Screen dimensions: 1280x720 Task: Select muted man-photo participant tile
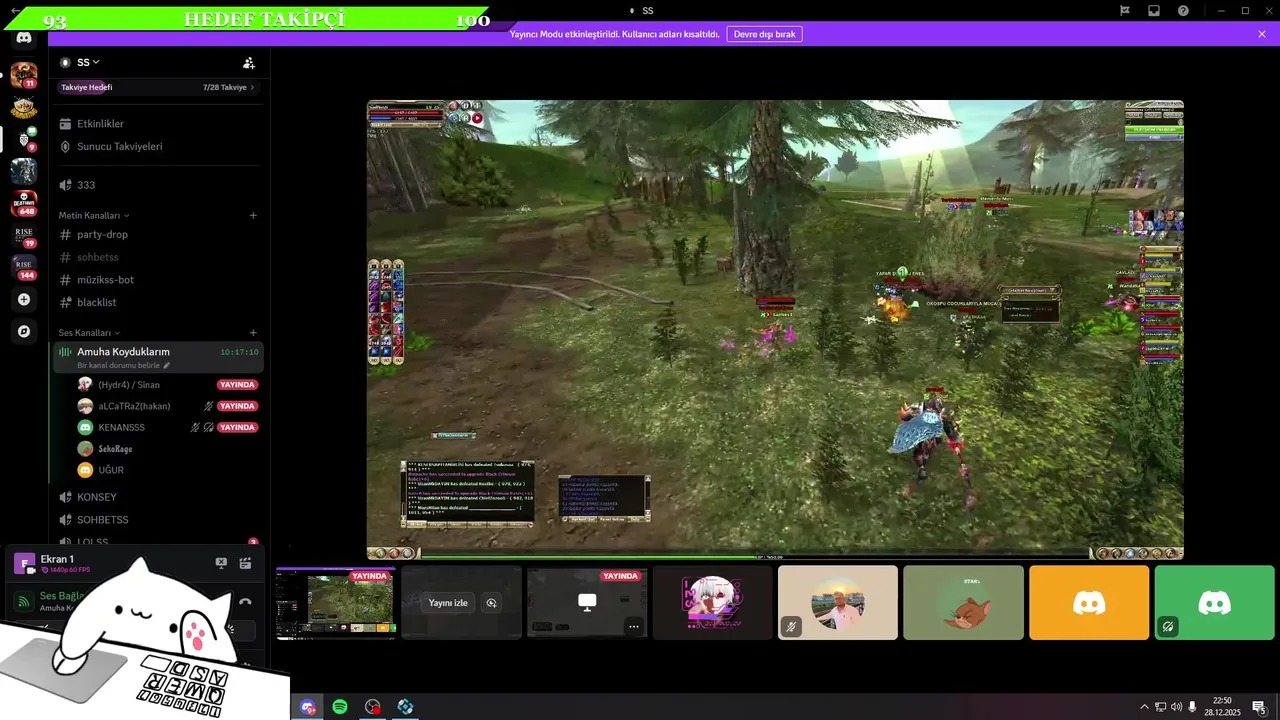click(x=838, y=603)
